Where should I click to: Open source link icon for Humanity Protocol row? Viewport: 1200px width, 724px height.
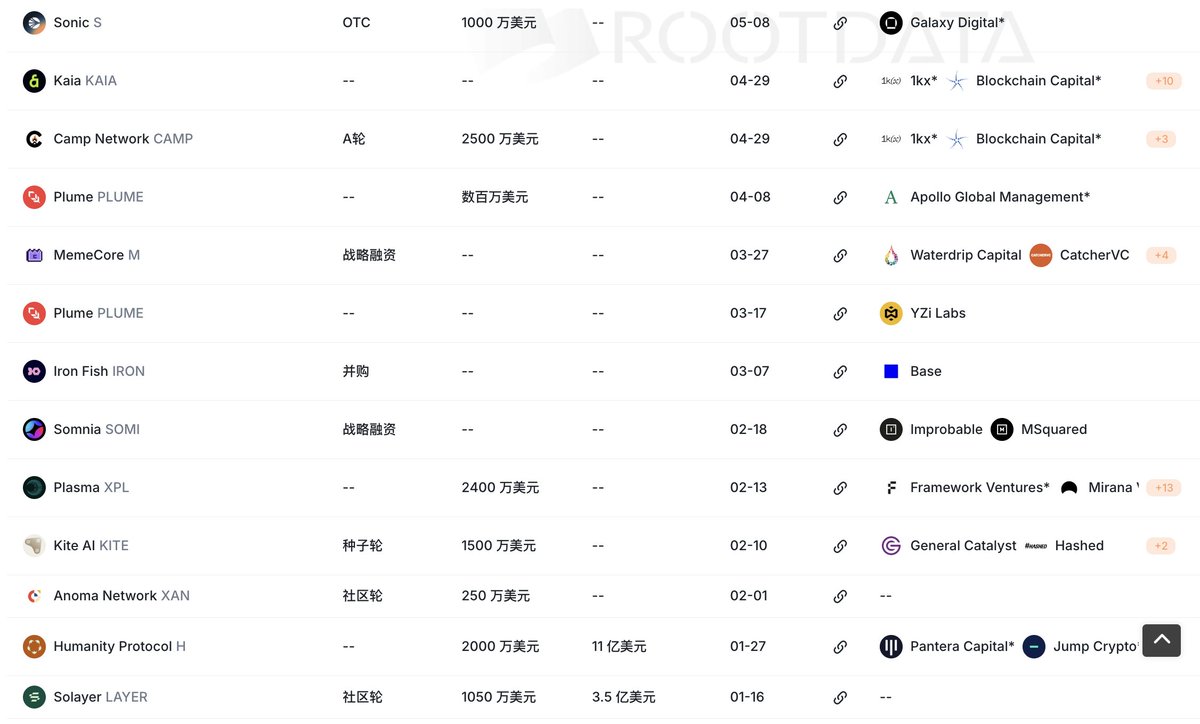point(840,647)
